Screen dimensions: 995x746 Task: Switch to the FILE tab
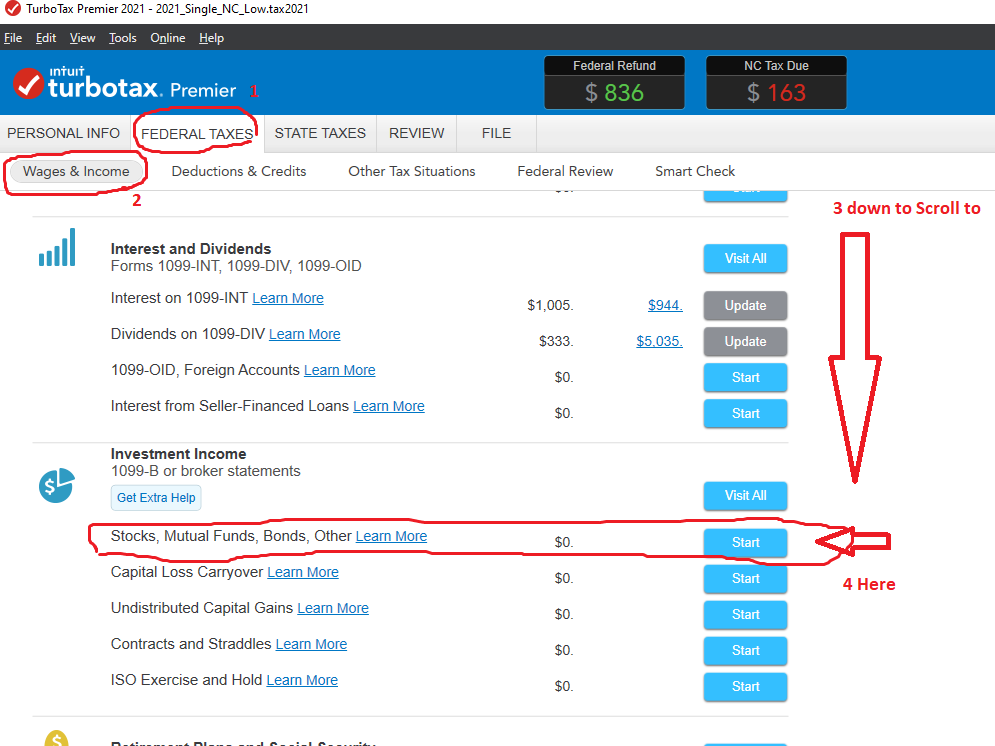click(x=496, y=133)
